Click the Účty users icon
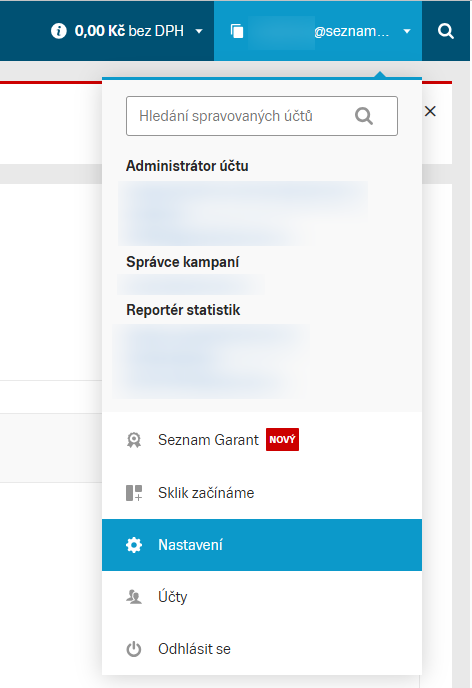The height and width of the screenshot is (688, 472). [x=134, y=597]
